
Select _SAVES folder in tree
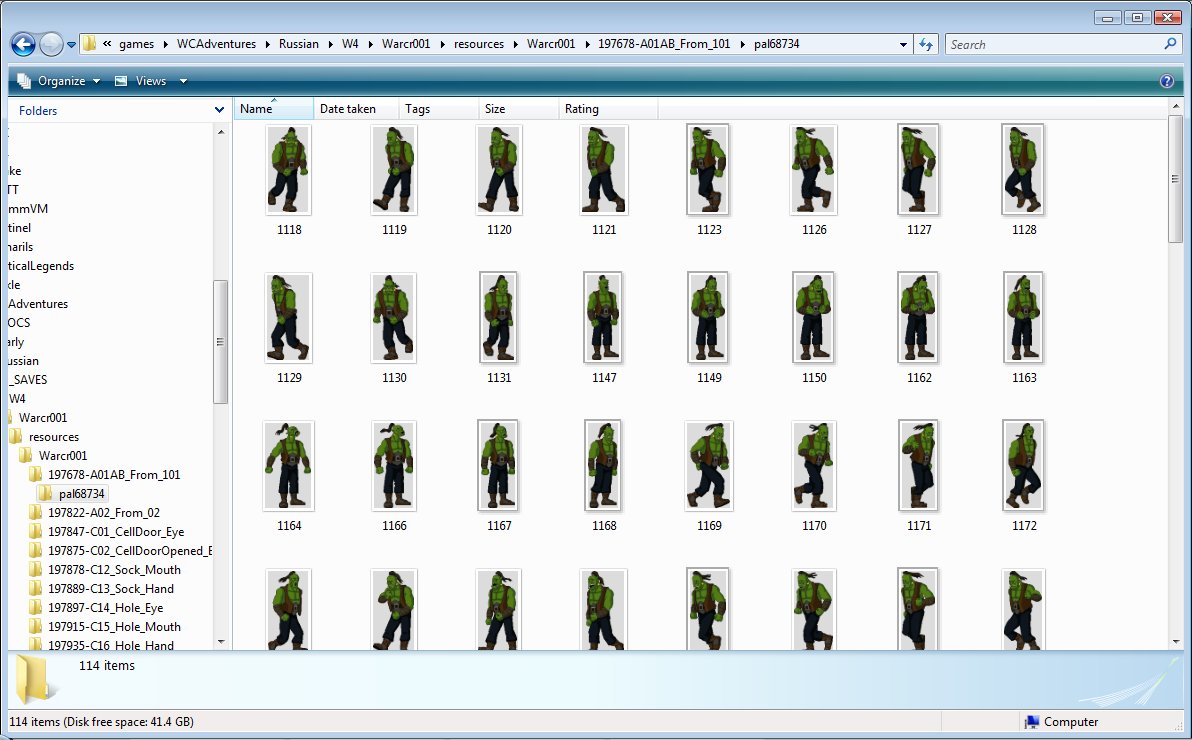point(28,380)
